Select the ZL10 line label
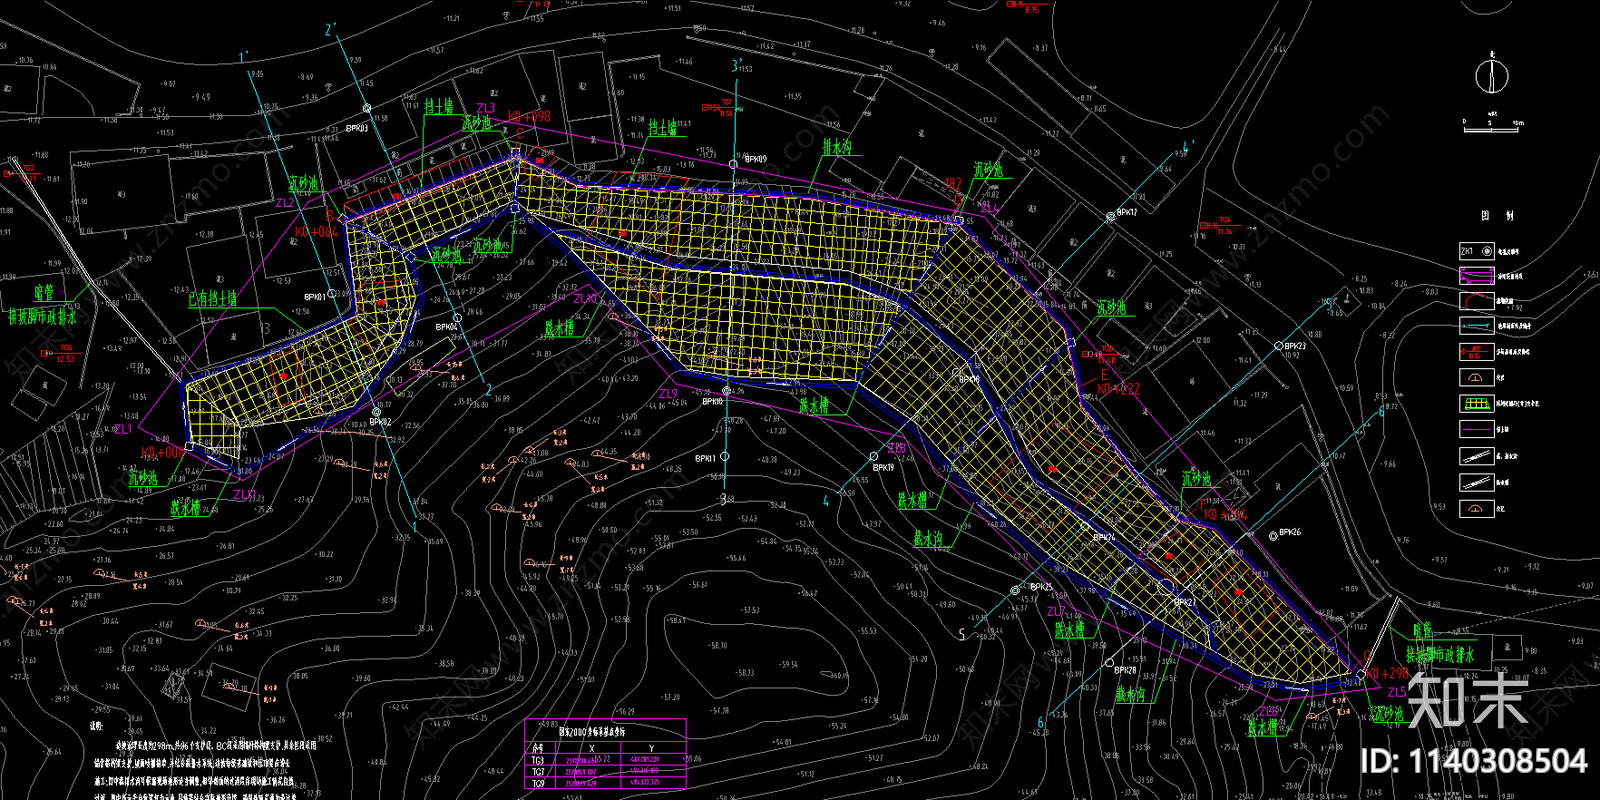Screen dimensions: 1600x800 pyautogui.click(x=585, y=299)
